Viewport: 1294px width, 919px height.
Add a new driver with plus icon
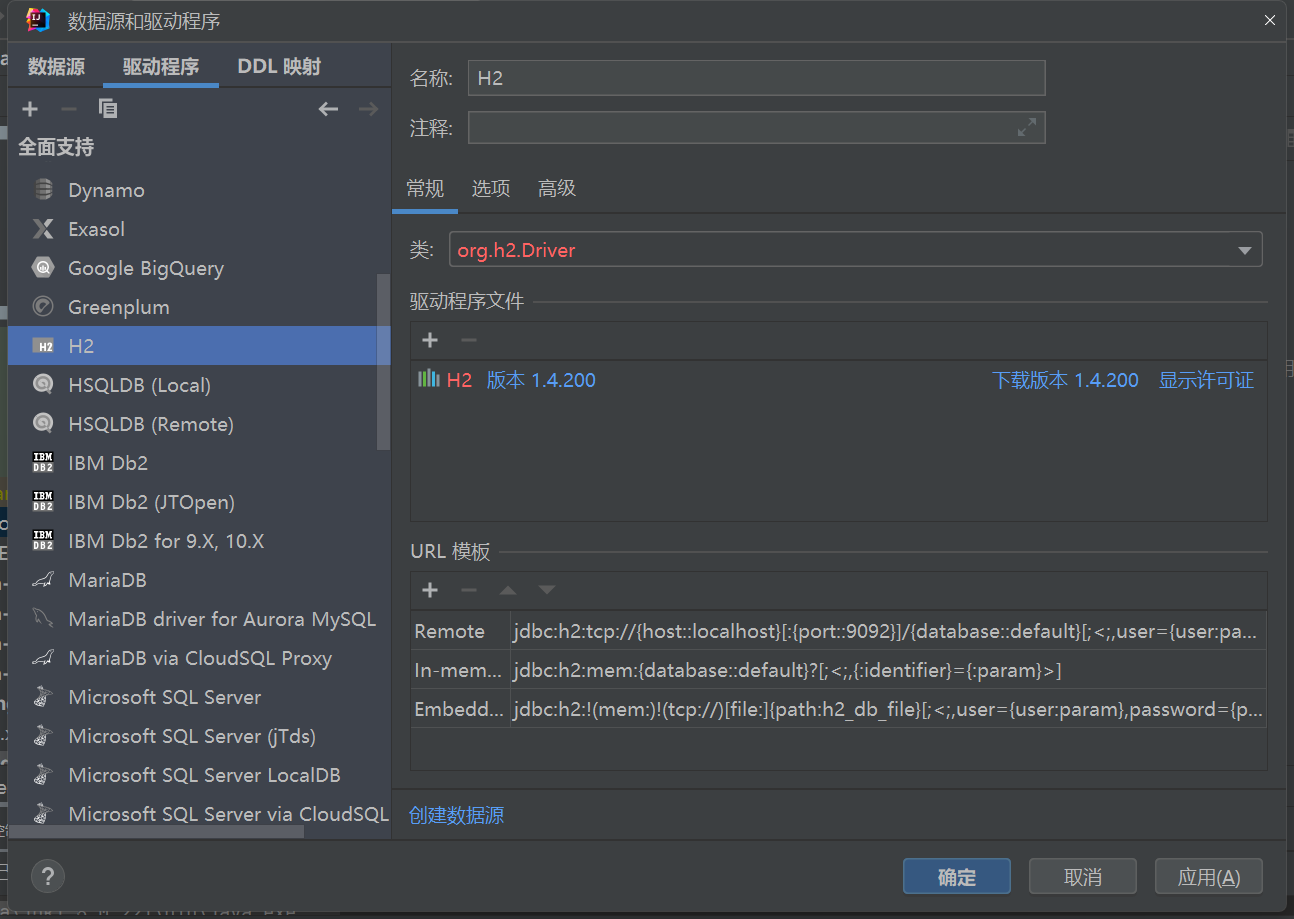pyautogui.click(x=30, y=109)
